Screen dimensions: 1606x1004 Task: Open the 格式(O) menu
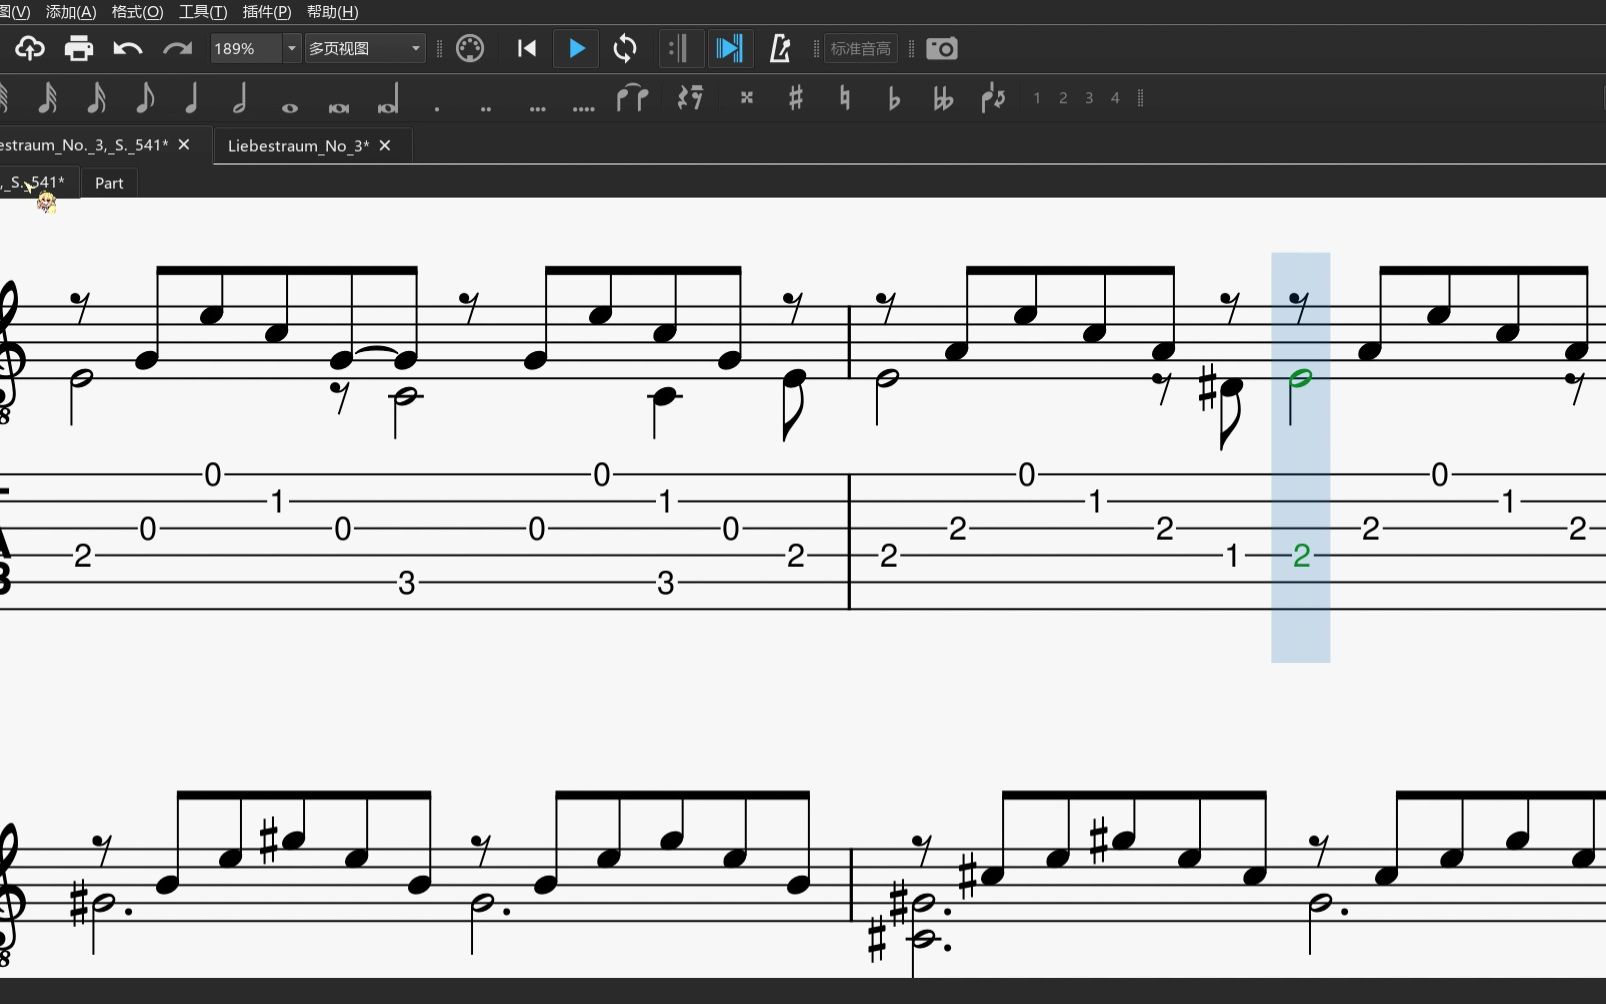pyautogui.click(x=137, y=12)
